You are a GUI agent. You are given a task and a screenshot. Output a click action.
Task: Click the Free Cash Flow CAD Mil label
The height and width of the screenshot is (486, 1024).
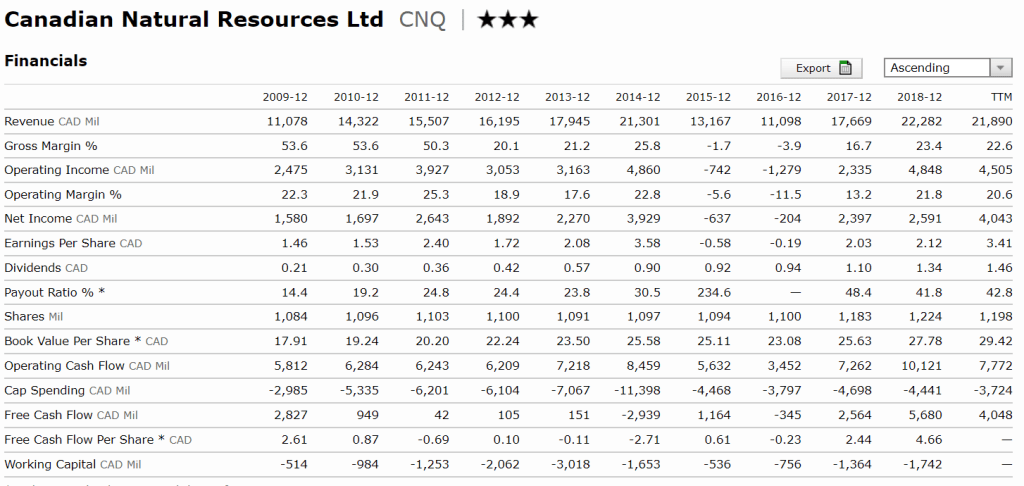[x=71, y=415]
